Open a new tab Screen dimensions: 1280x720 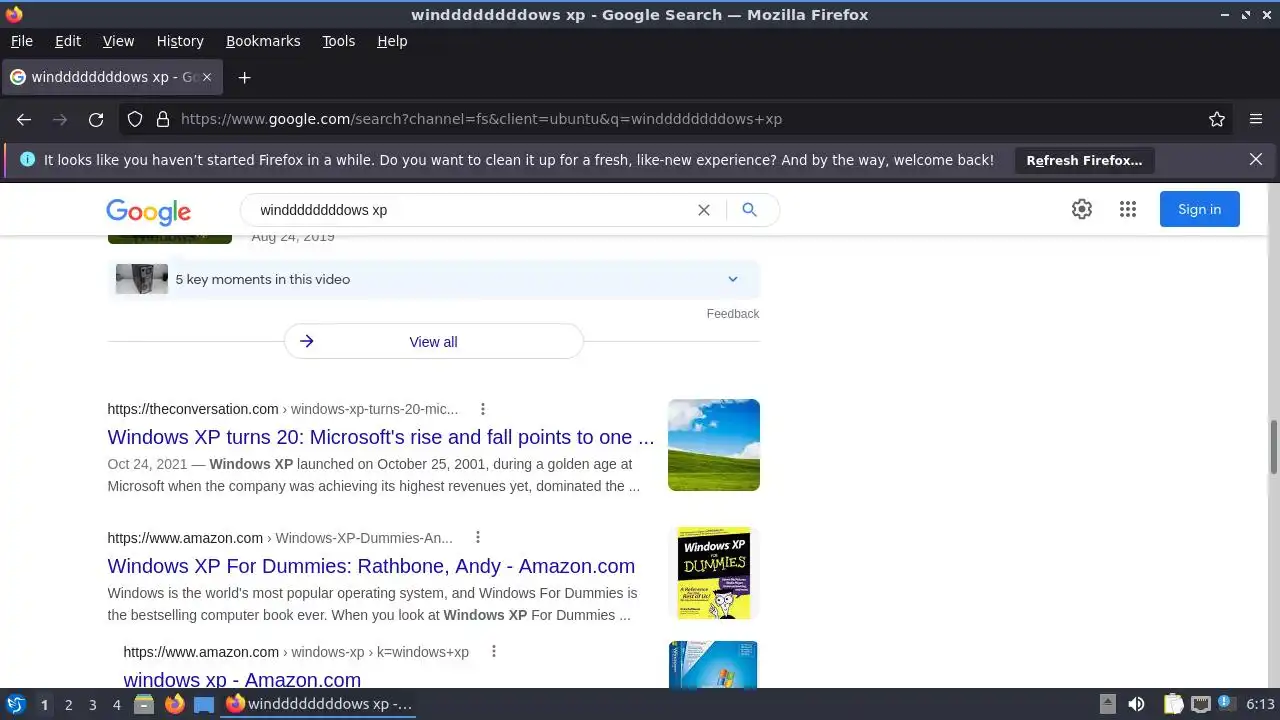click(244, 77)
